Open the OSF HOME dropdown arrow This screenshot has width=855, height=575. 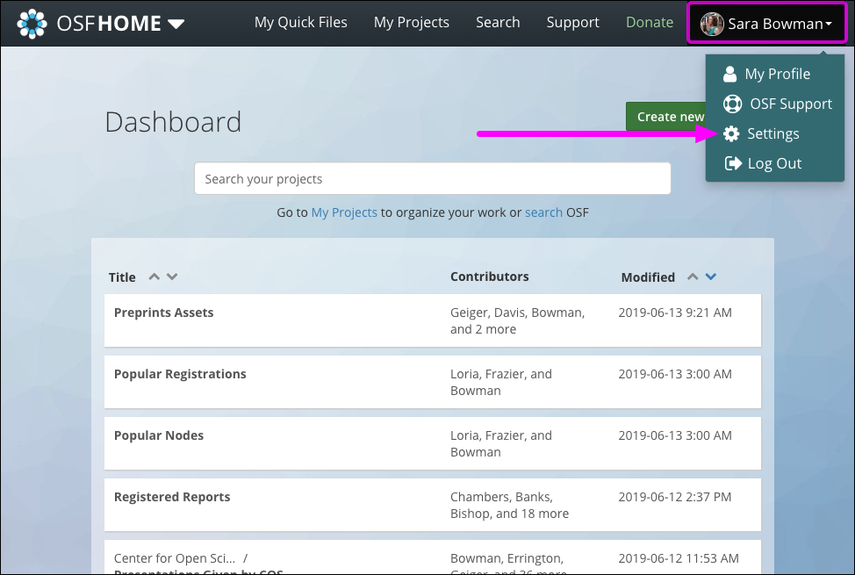176,24
